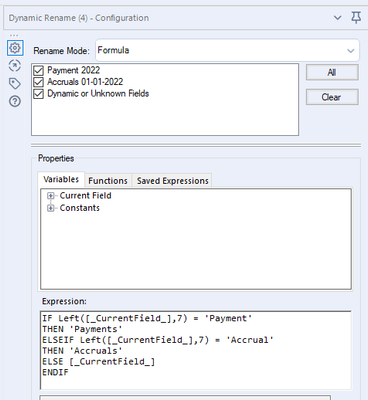Switch to the Functions tab
Screen dimensions: 368x400
(108, 181)
